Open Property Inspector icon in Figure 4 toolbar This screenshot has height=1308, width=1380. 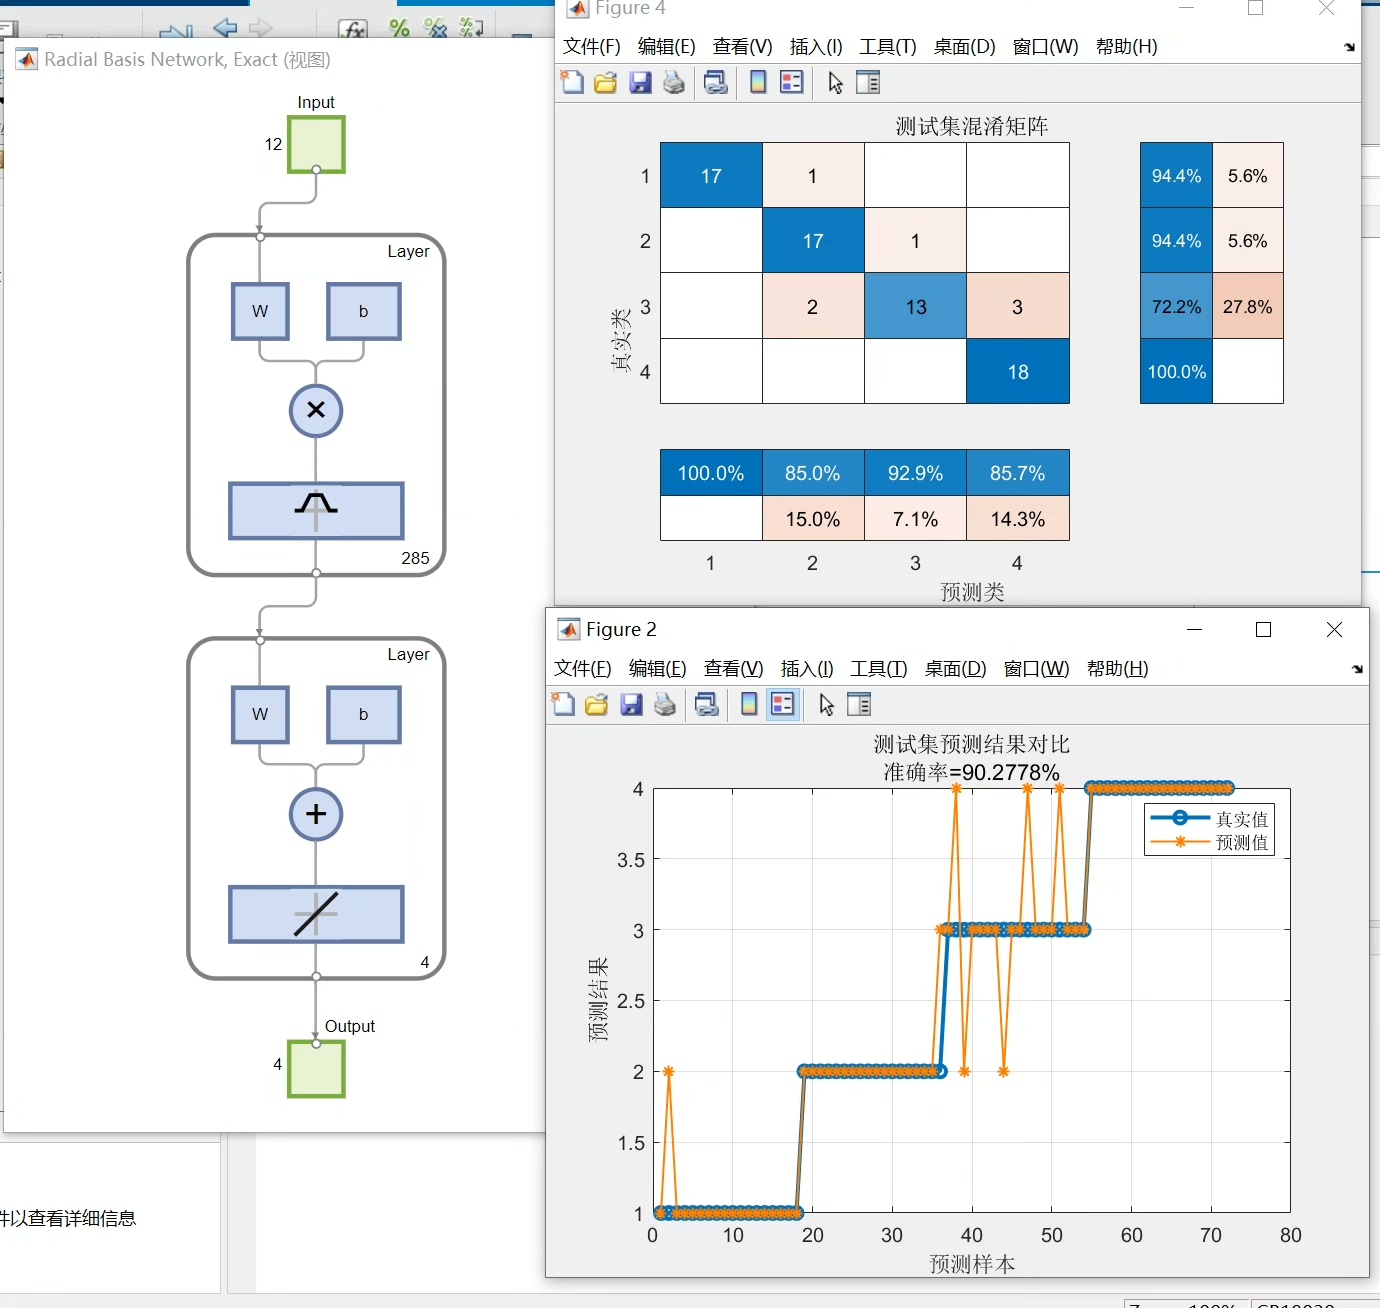pyautogui.click(x=868, y=83)
